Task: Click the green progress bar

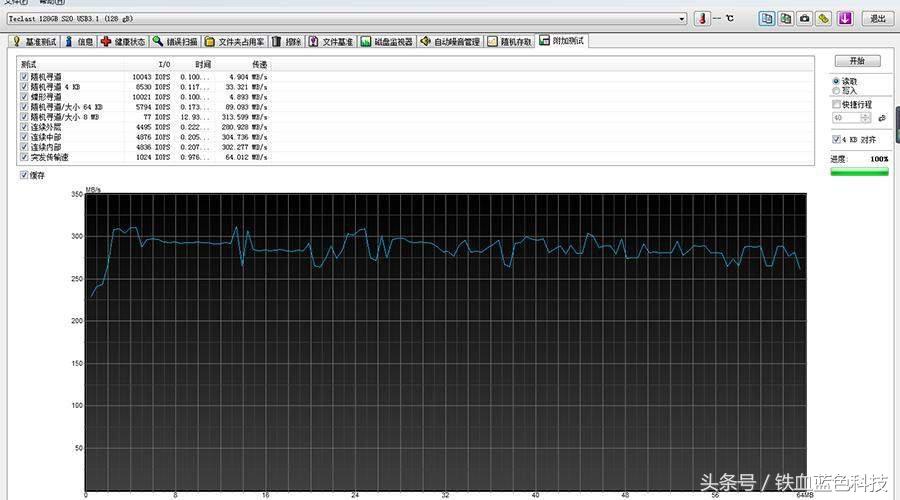Action: coord(859,172)
